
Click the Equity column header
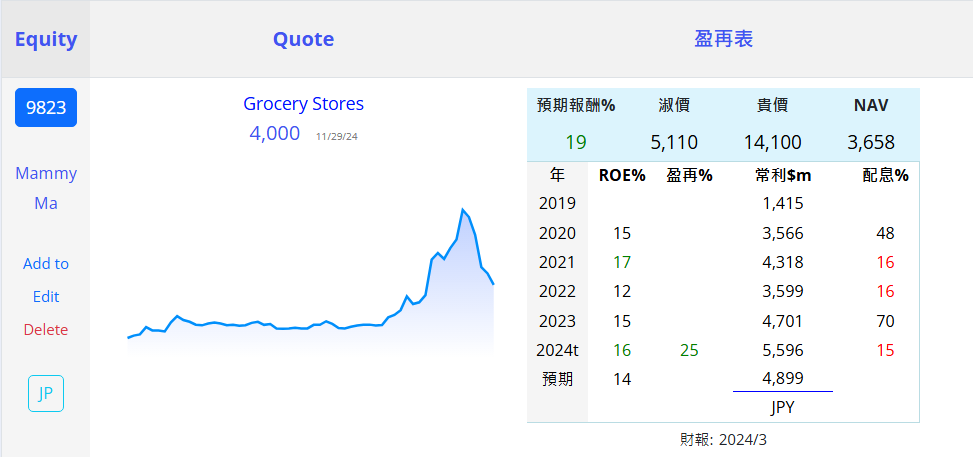[x=46, y=39]
